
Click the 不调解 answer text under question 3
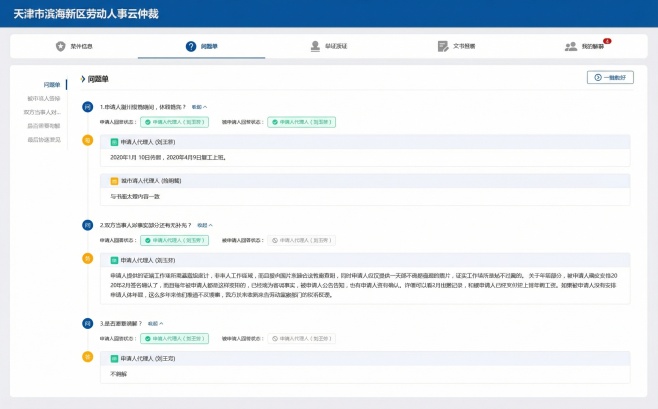coord(118,374)
